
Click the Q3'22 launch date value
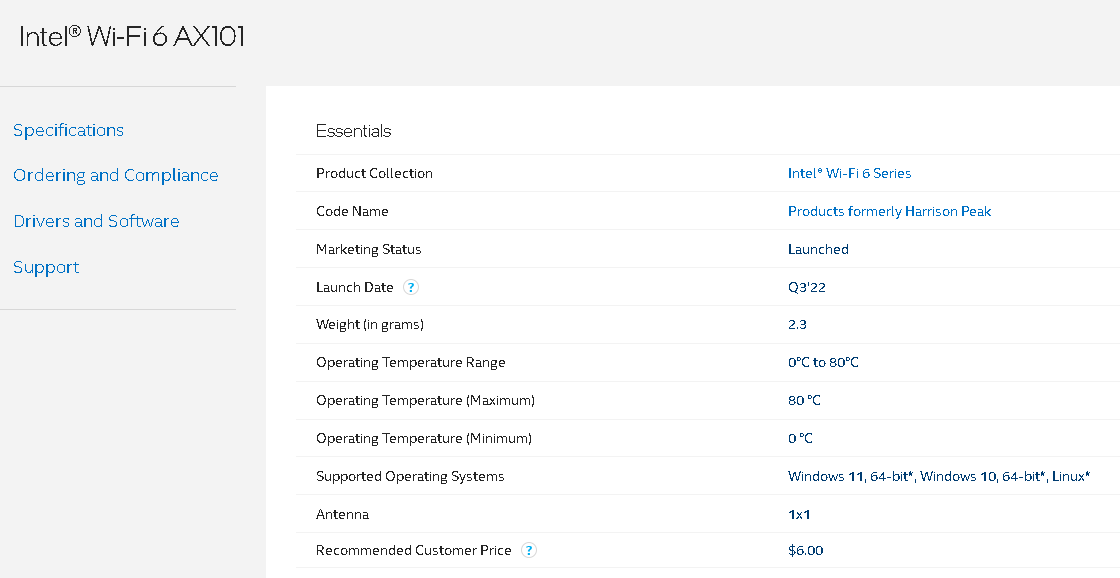tap(806, 287)
